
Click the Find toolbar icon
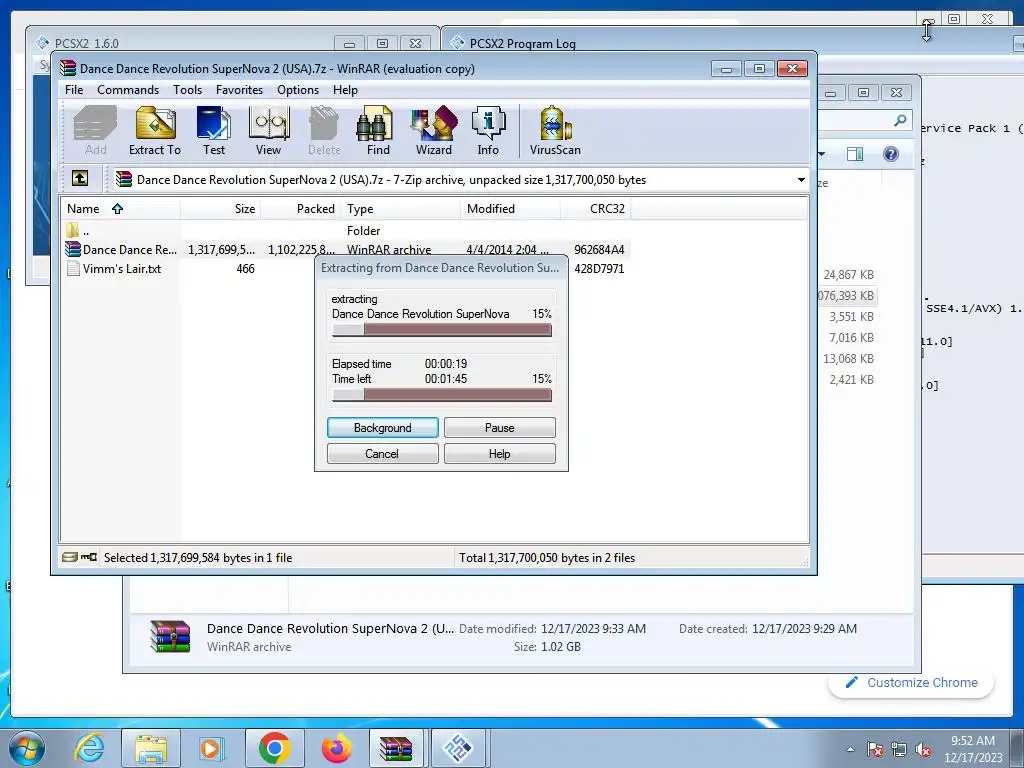tap(377, 131)
